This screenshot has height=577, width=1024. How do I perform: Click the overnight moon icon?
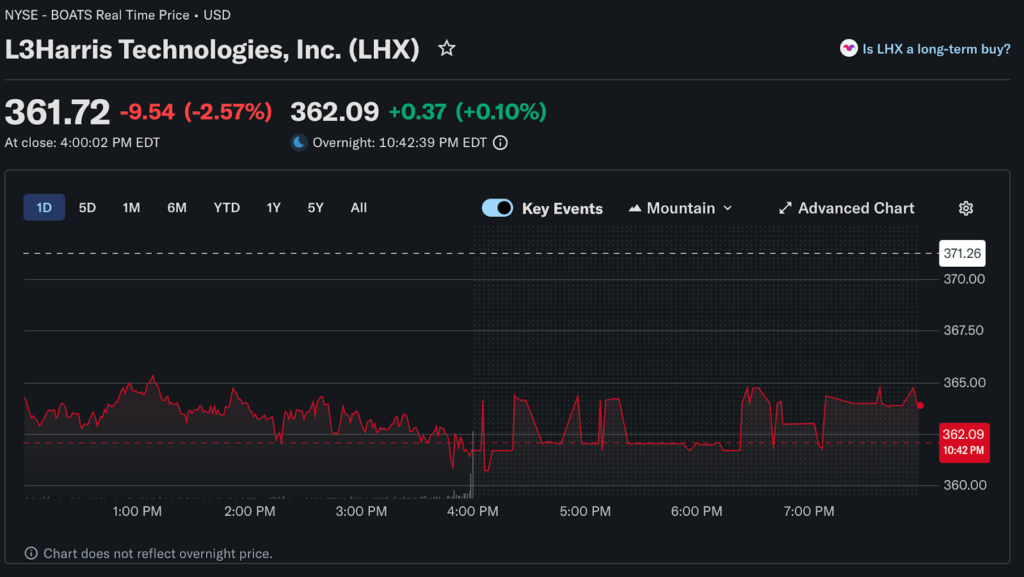point(298,143)
